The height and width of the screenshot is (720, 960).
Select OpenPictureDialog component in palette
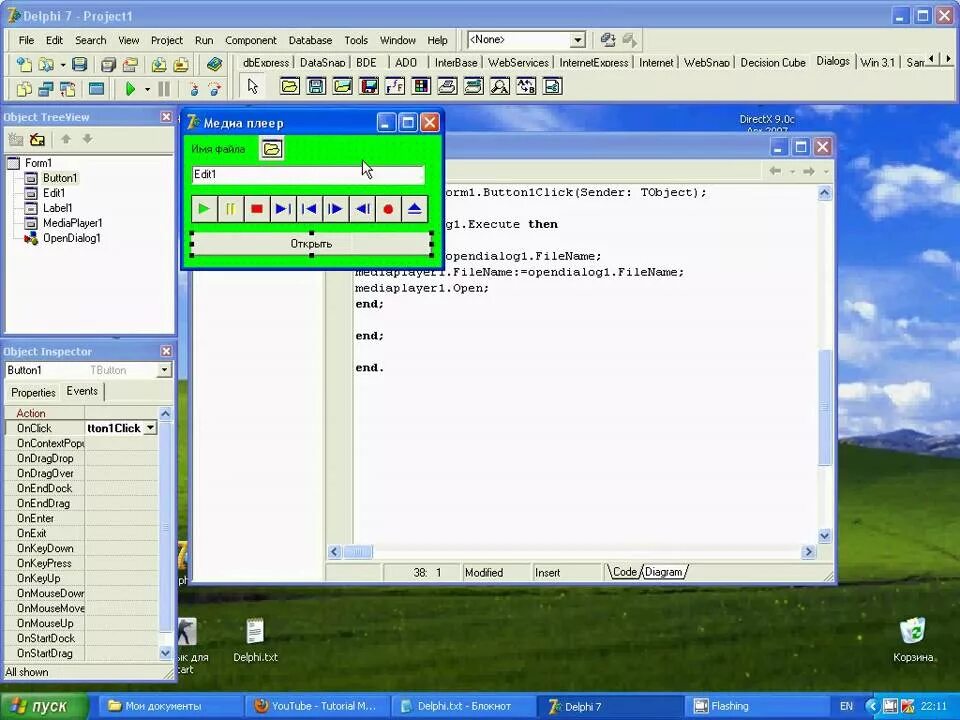point(342,86)
